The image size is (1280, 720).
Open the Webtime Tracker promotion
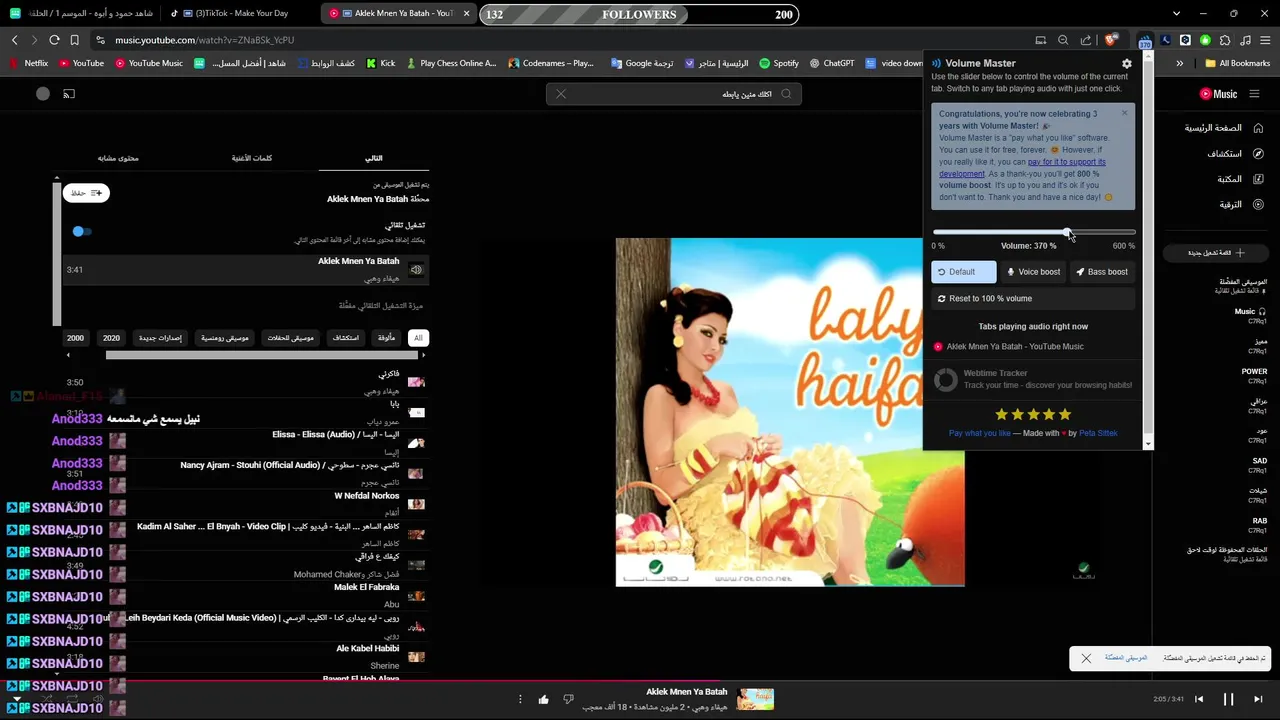[1034, 379]
